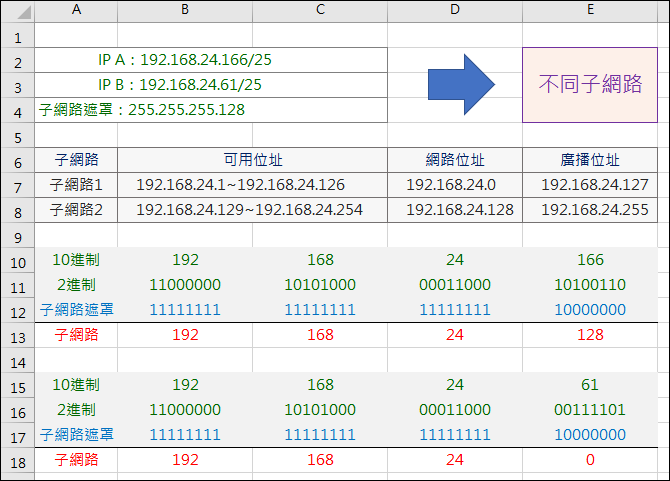The height and width of the screenshot is (481, 670).
Task: Click binary cell 00111101
Action: coord(590,410)
